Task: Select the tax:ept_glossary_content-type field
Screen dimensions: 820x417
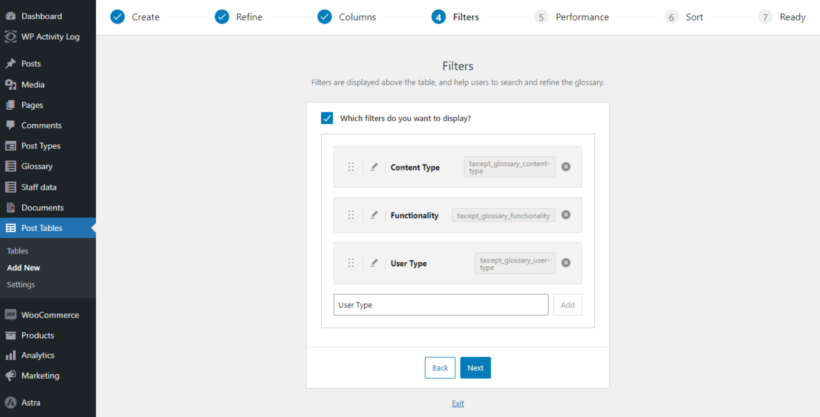Action: click(x=509, y=167)
